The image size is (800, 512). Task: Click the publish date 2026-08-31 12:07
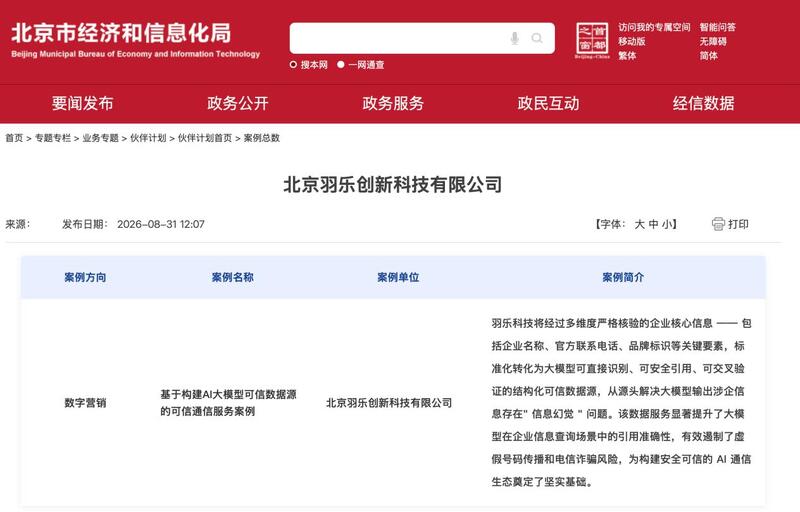(161, 224)
